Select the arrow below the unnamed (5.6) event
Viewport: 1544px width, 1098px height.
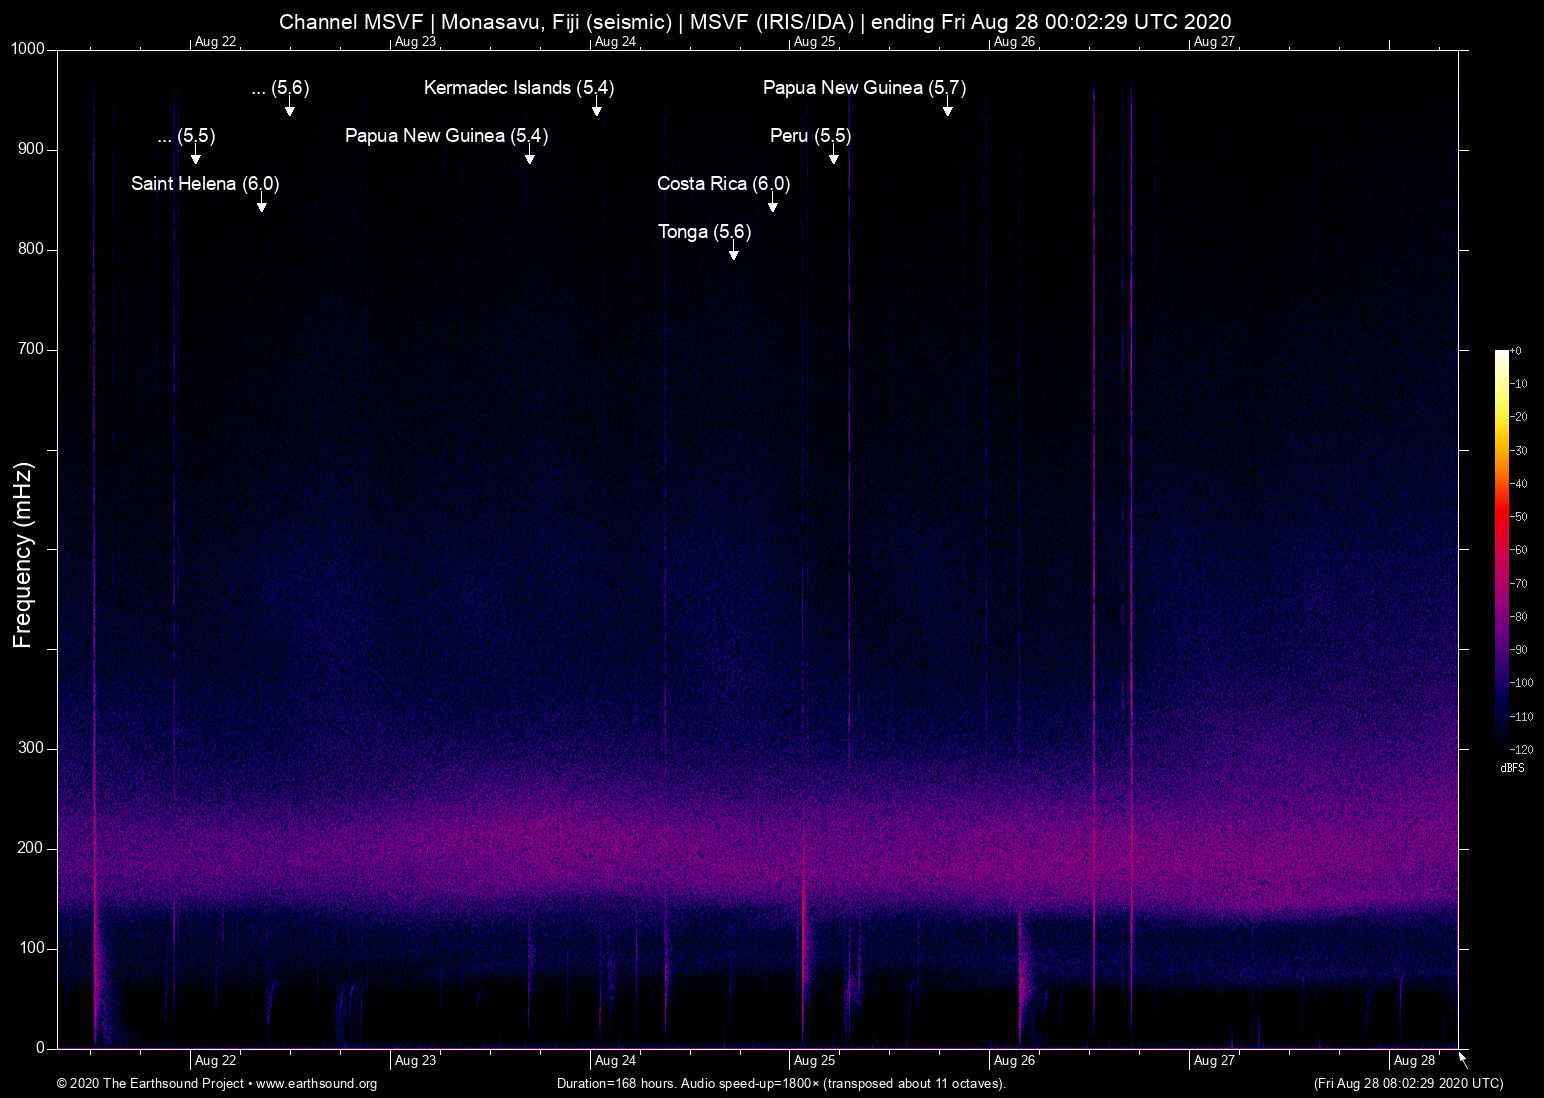pos(290,109)
